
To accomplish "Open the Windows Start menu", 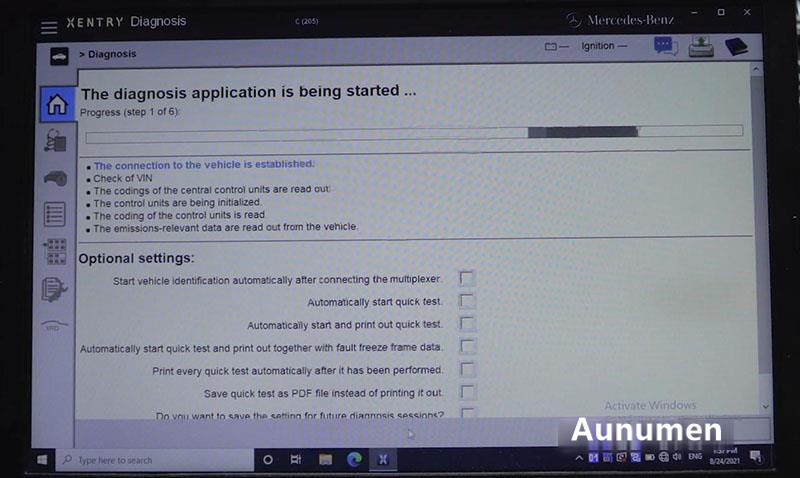I will click(42, 460).
